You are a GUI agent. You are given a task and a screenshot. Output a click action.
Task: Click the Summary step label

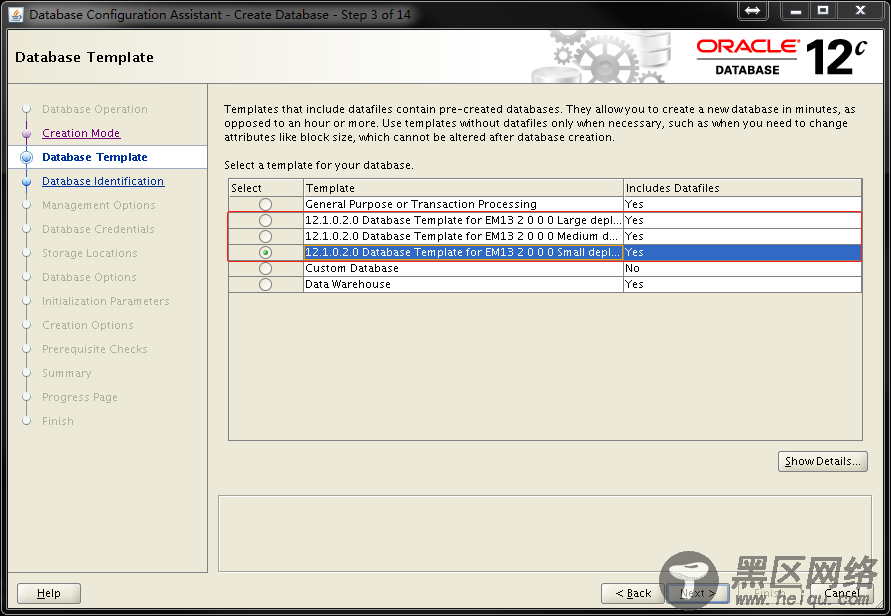[66, 373]
